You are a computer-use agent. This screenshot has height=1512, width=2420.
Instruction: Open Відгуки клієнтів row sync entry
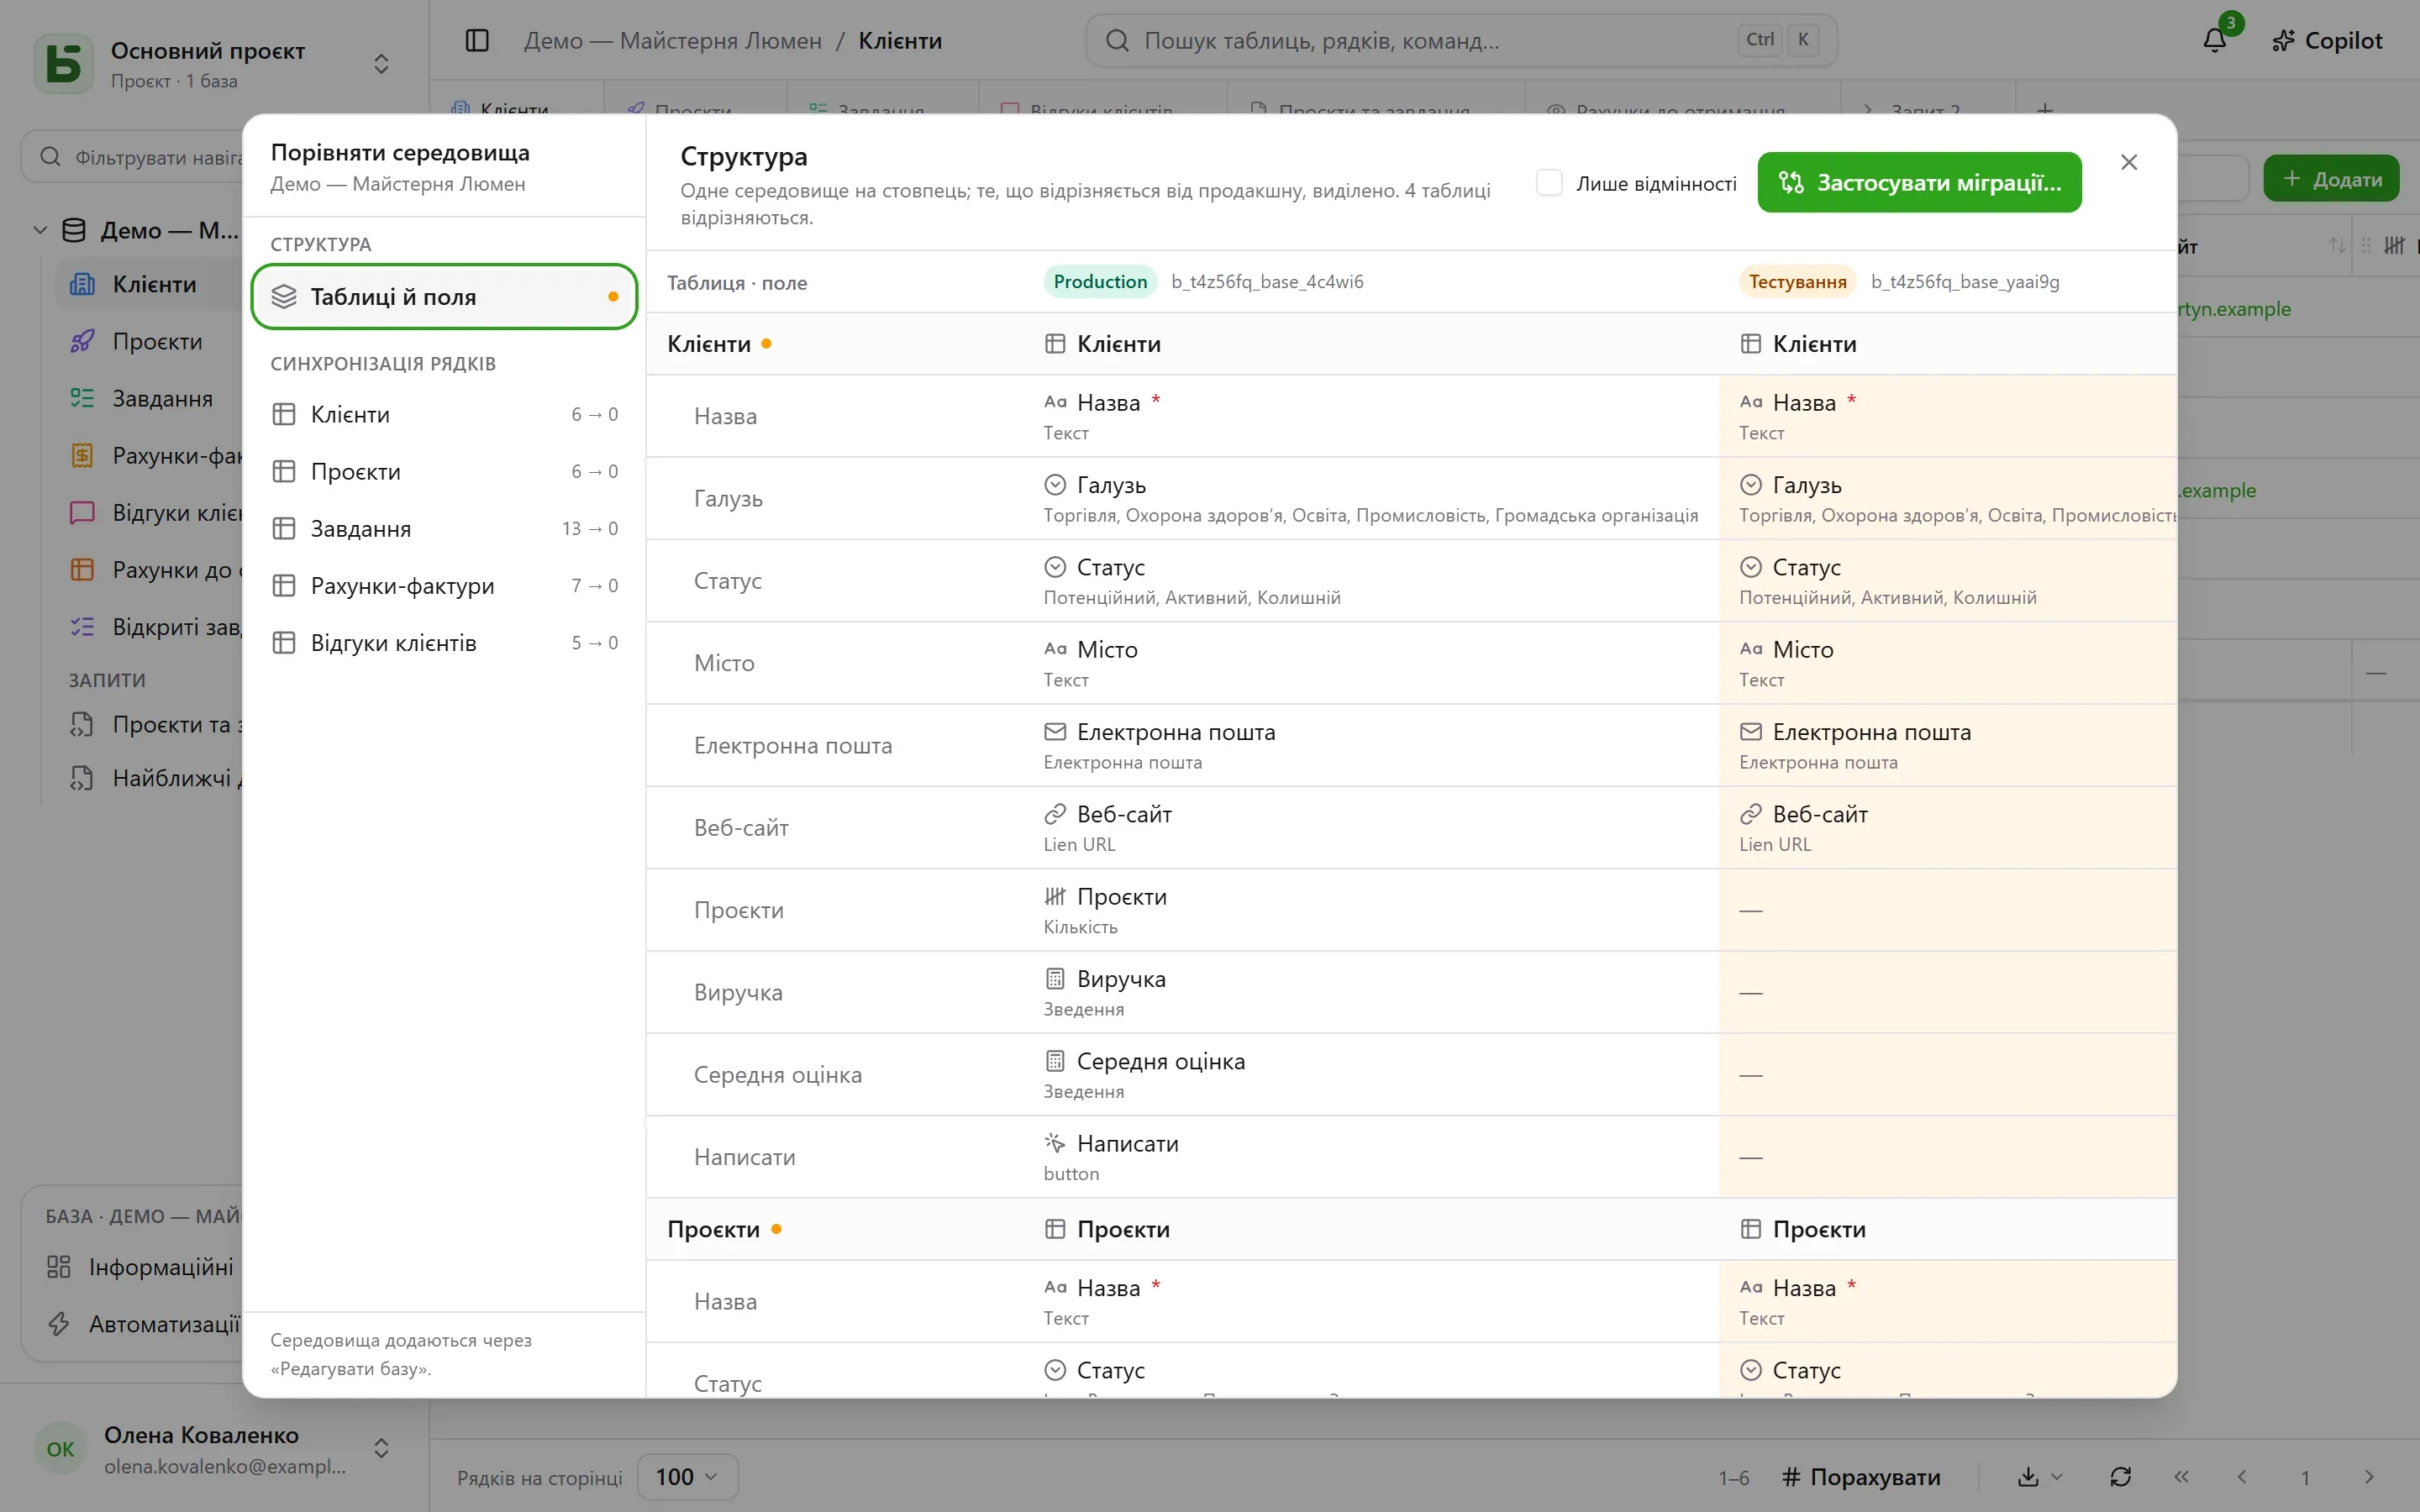pos(444,642)
